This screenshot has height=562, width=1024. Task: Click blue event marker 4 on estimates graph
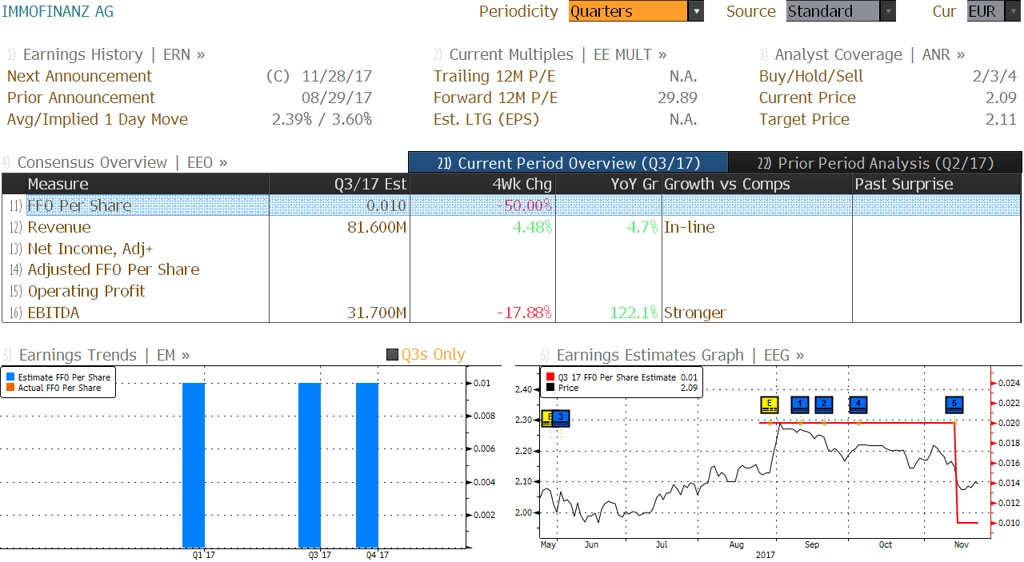point(858,405)
